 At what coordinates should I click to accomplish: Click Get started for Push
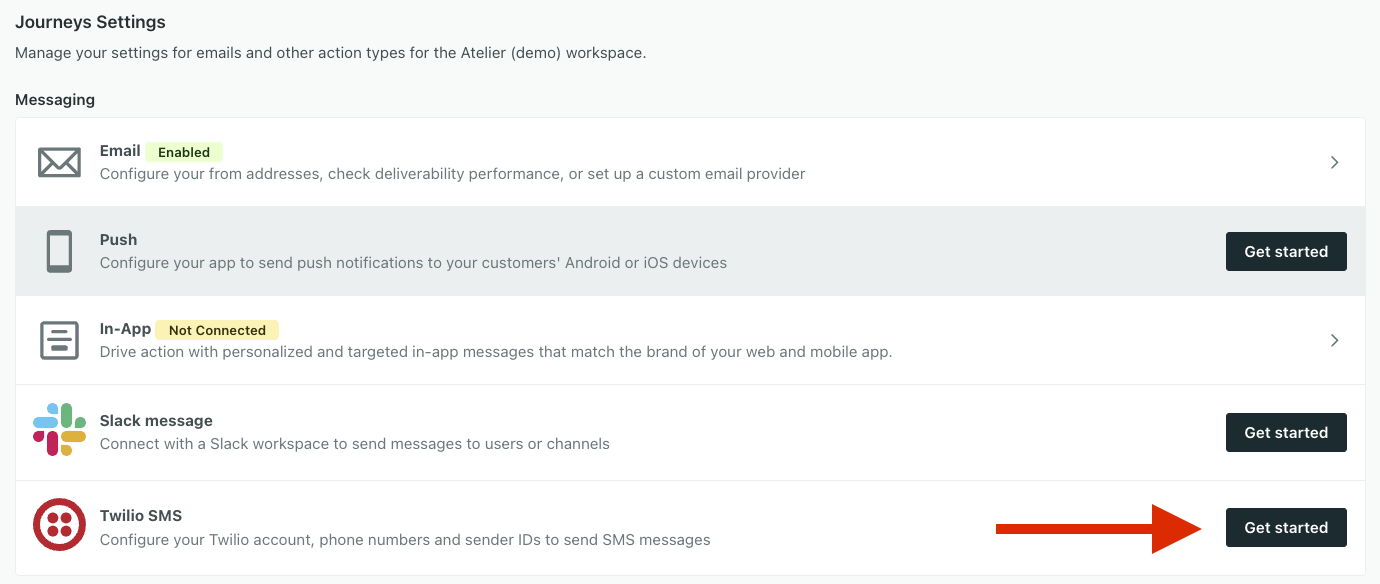(1286, 251)
